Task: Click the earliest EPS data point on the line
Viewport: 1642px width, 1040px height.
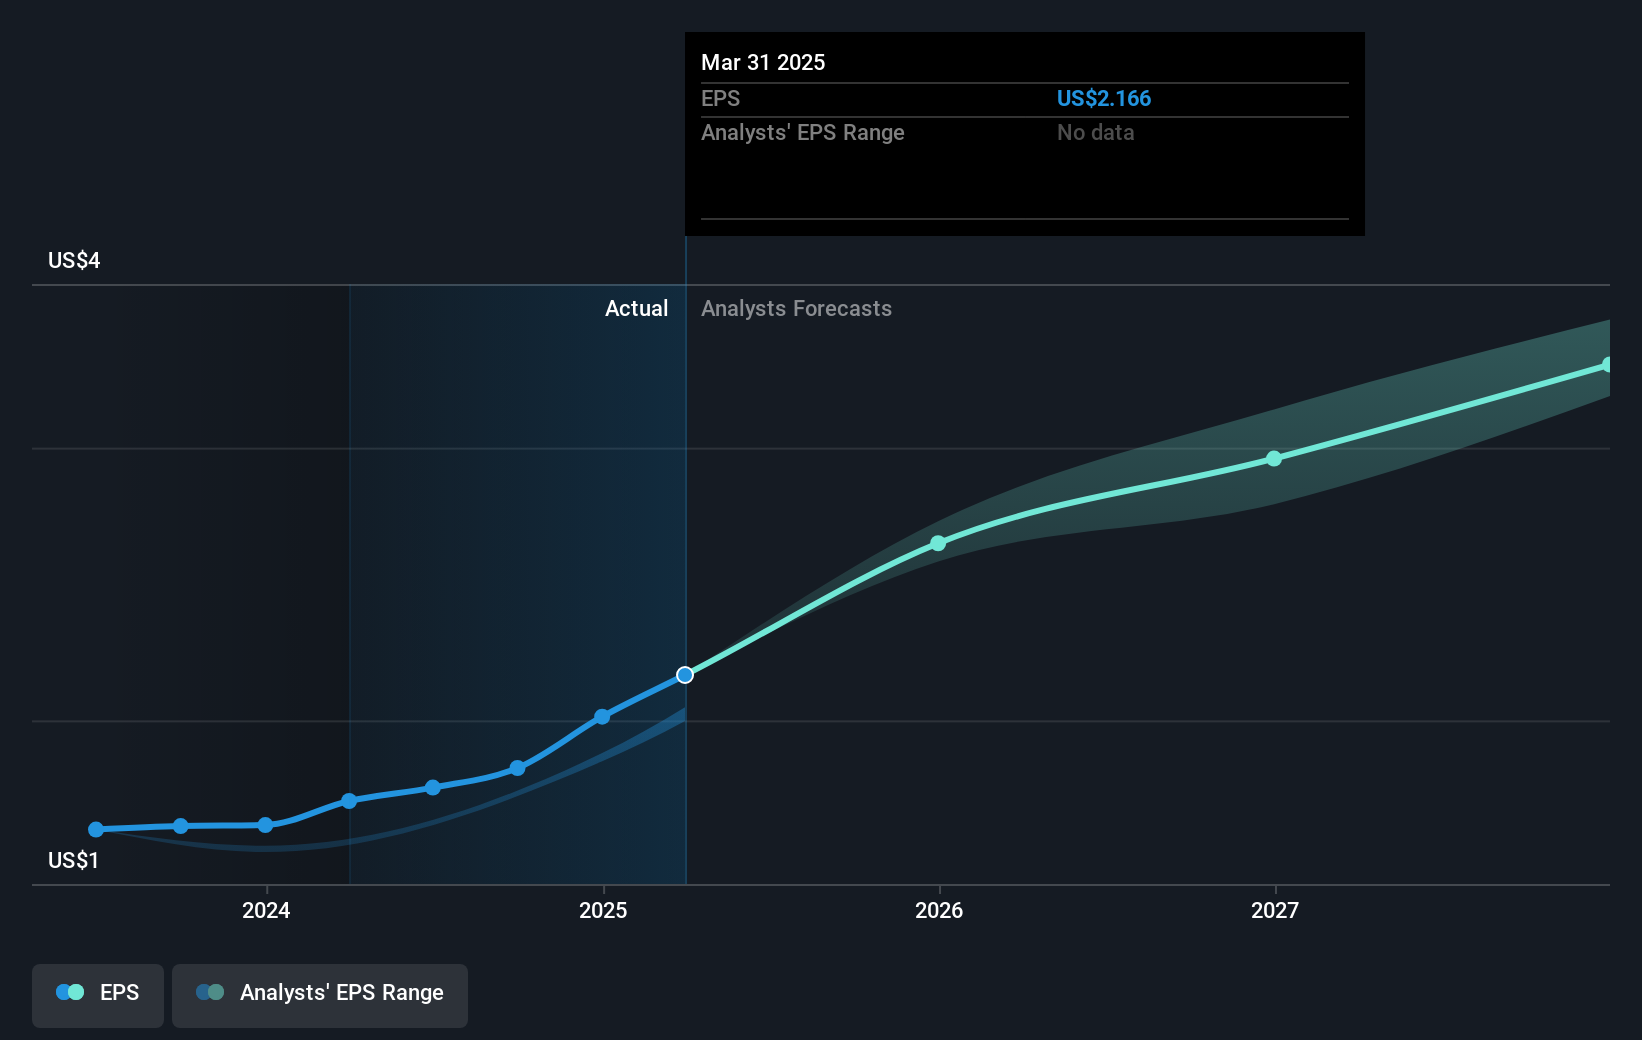Action: click(x=94, y=829)
